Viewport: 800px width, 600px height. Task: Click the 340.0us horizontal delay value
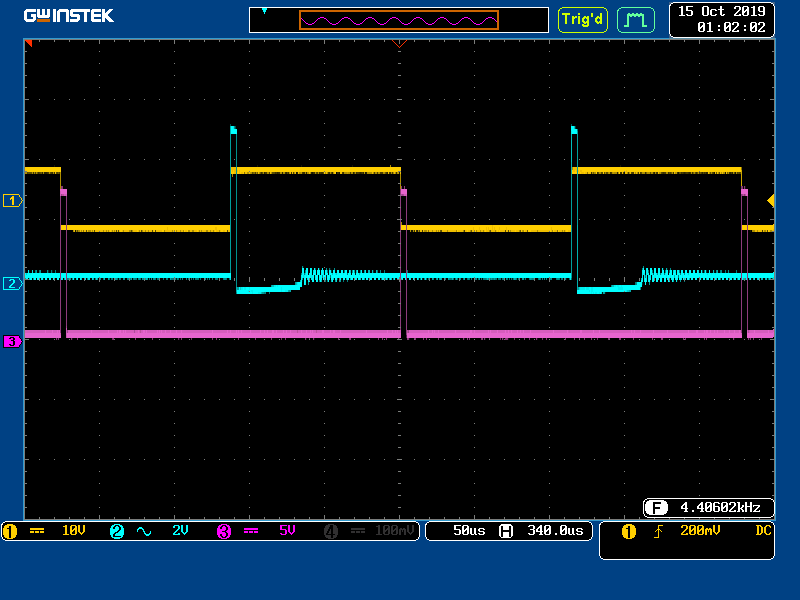pyautogui.click(x=555, y=531)
